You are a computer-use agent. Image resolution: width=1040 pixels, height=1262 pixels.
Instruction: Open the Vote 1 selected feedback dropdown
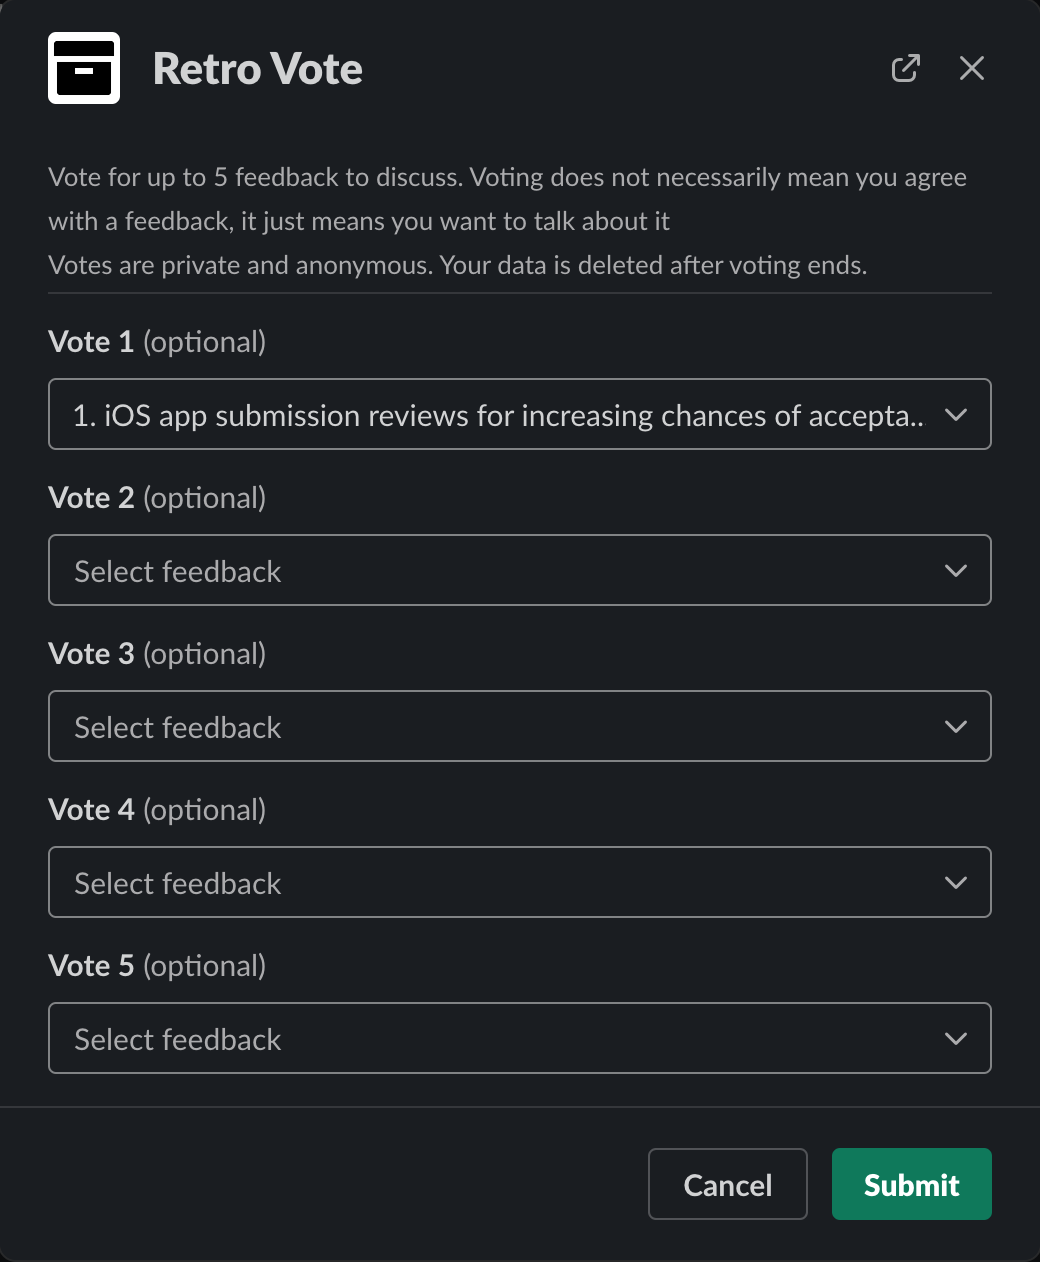[x=498, y=414]
